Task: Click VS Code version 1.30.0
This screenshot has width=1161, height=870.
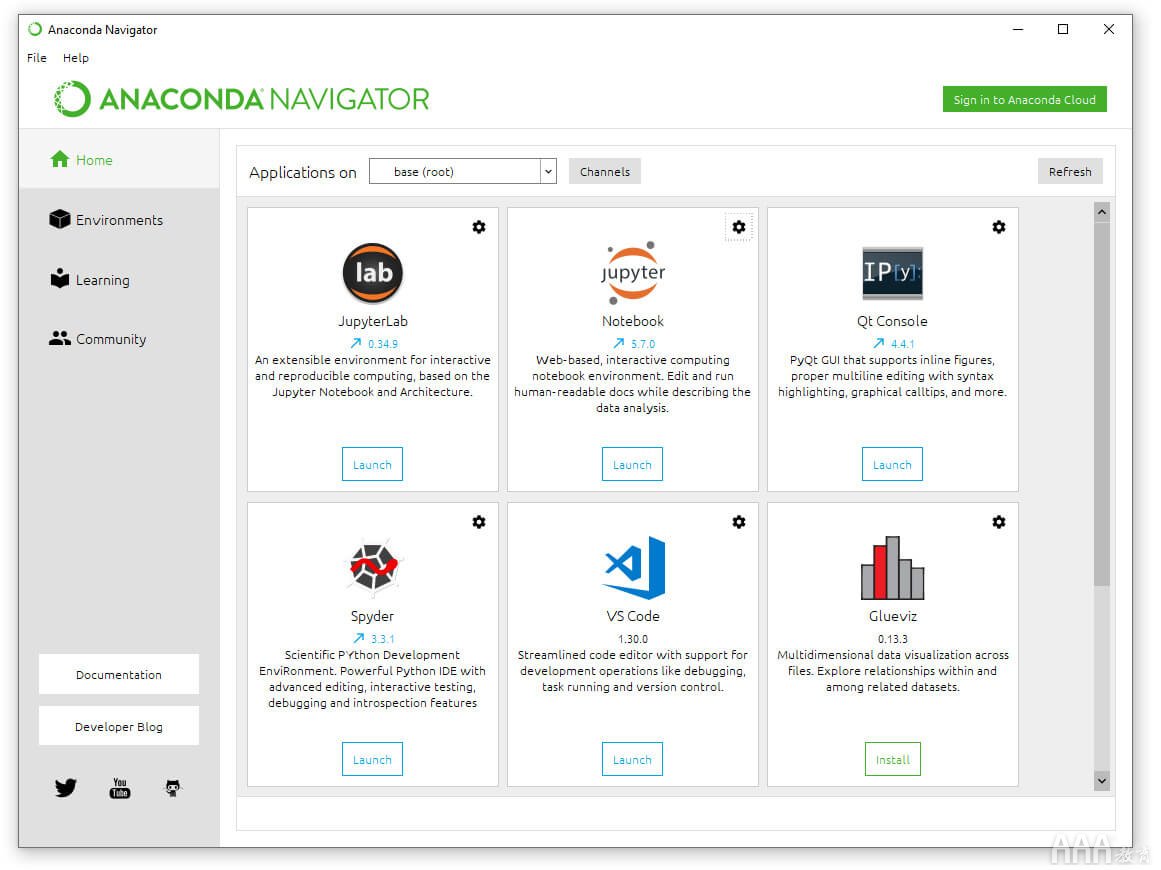Action: pyautogui.click(x=633, y=638)
